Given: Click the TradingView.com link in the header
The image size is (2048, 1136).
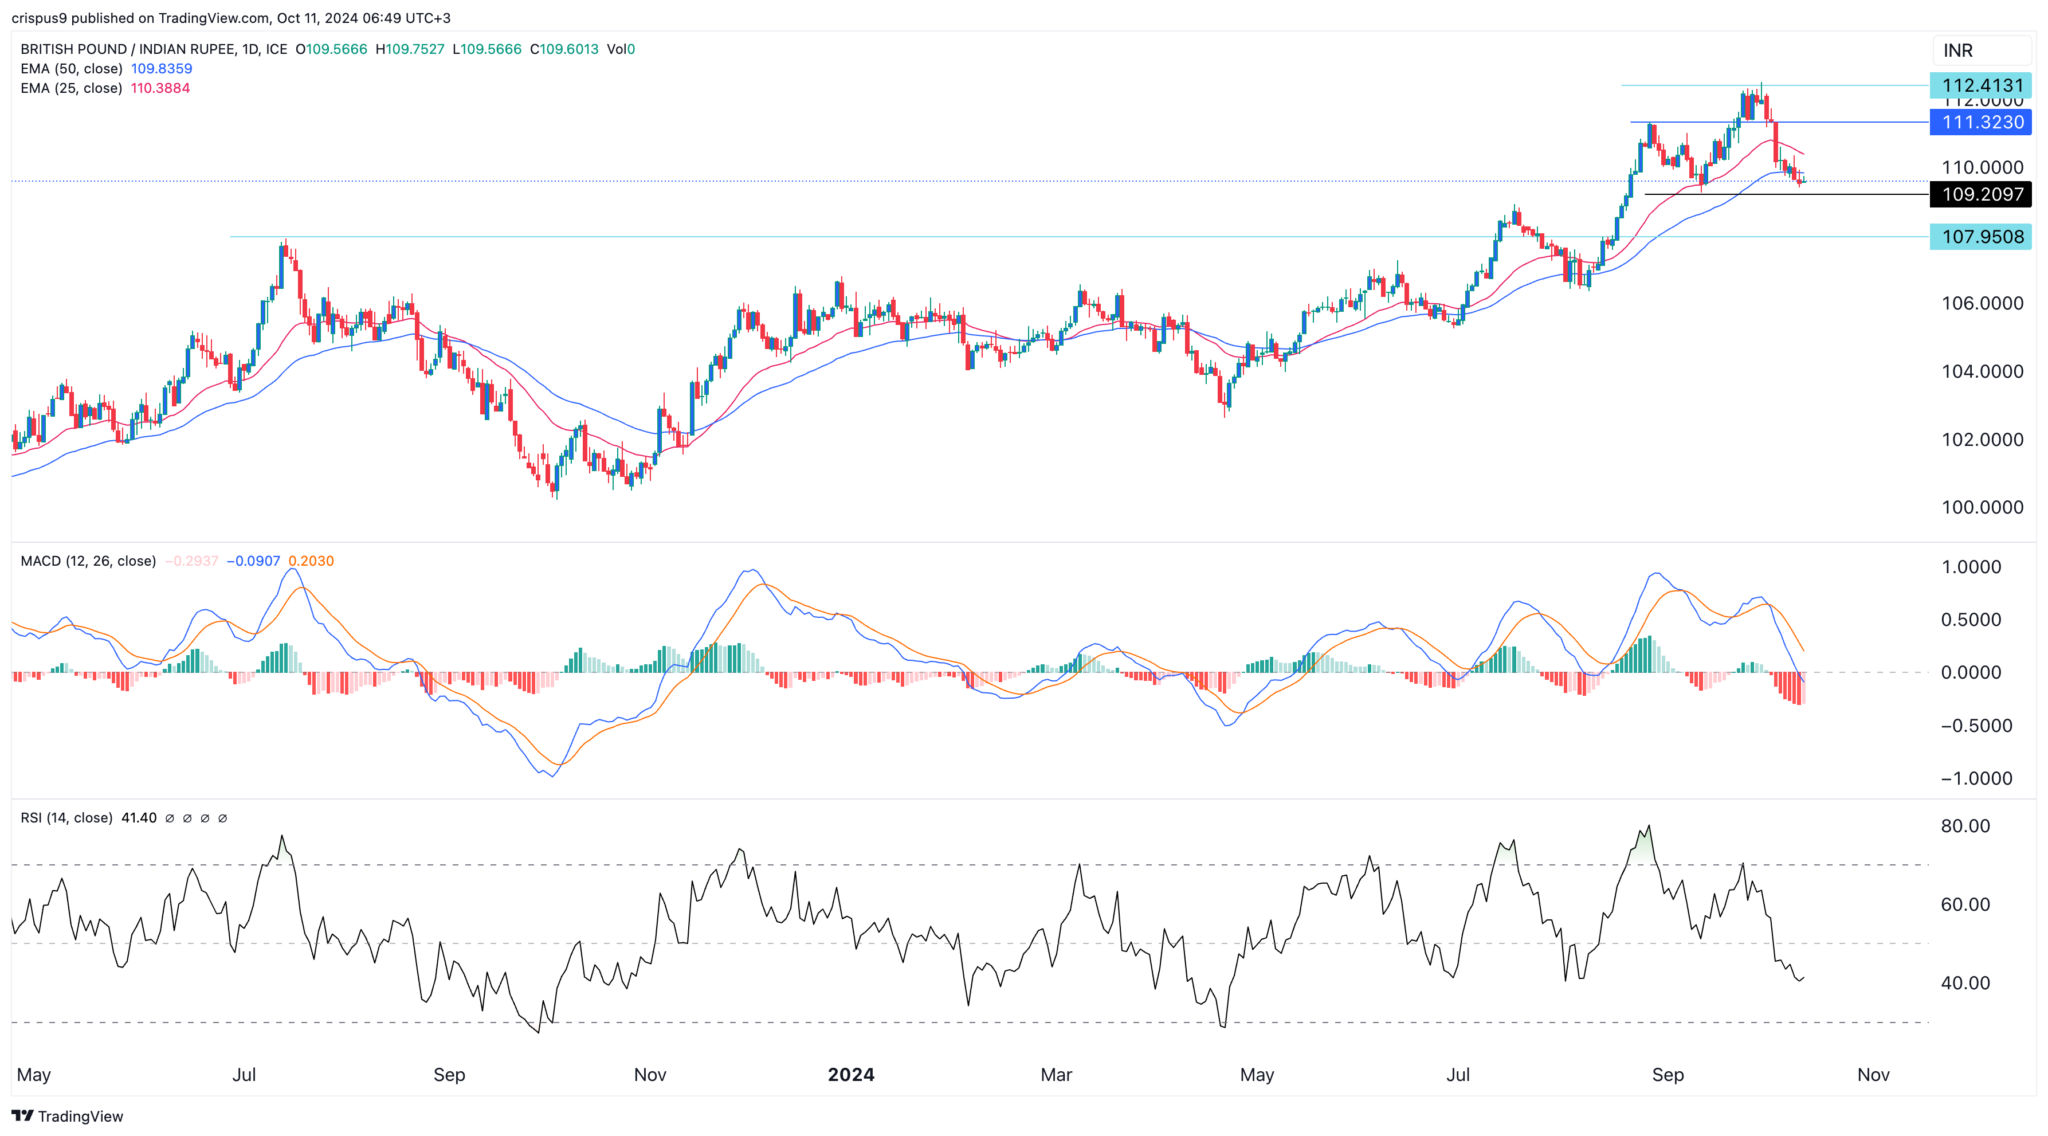Looking at the screenshot, I should point(207,17).
